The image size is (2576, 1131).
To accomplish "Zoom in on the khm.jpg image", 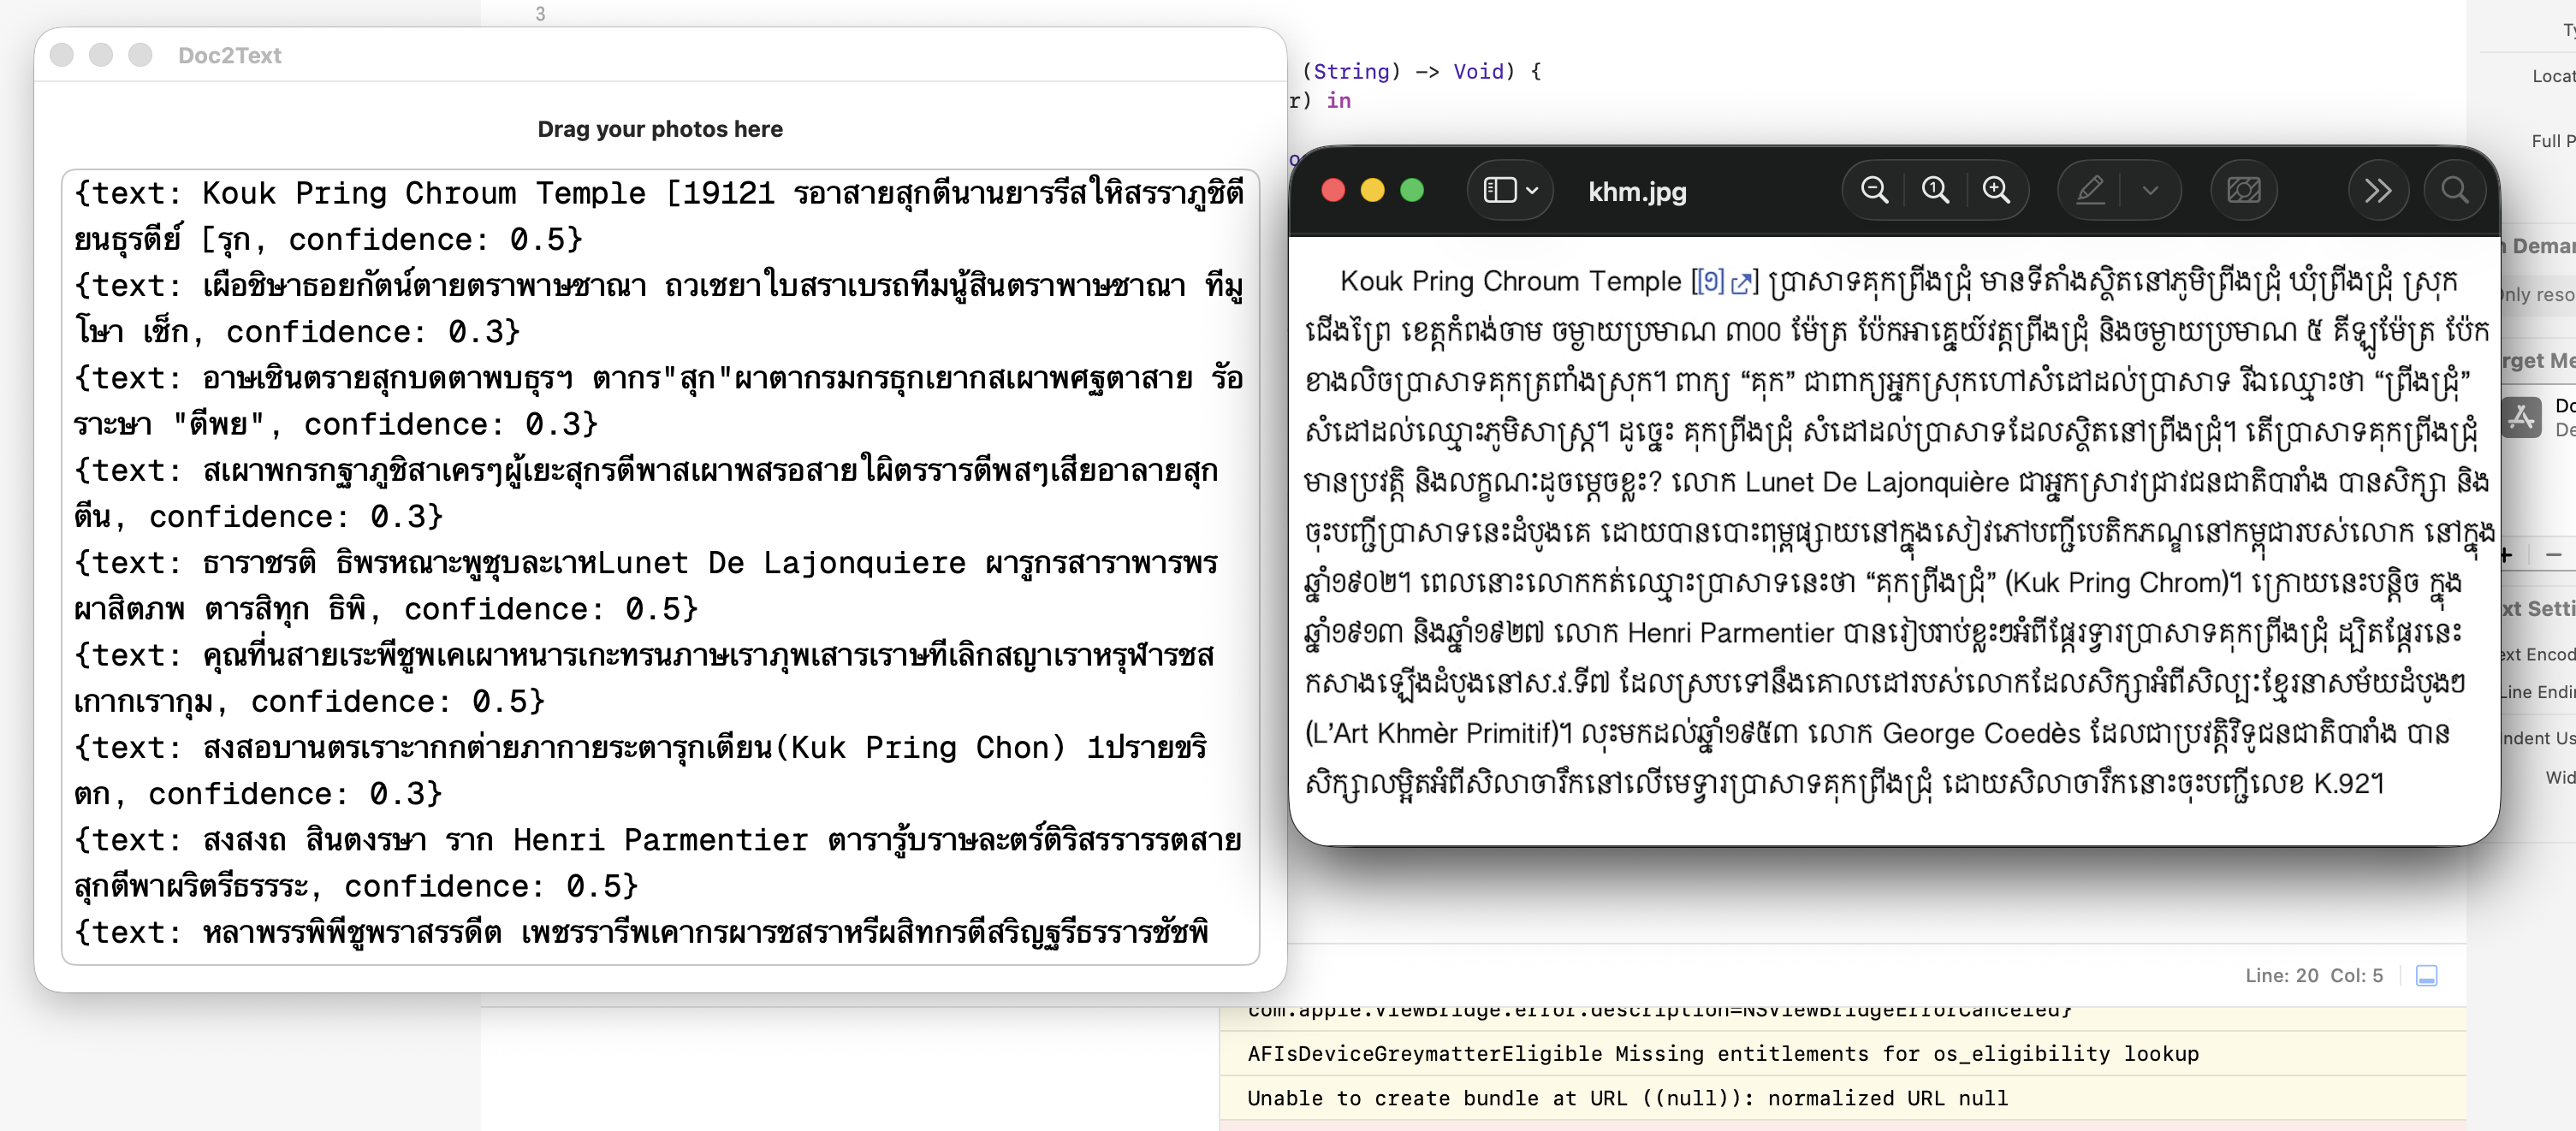I will pos(1996,190).
